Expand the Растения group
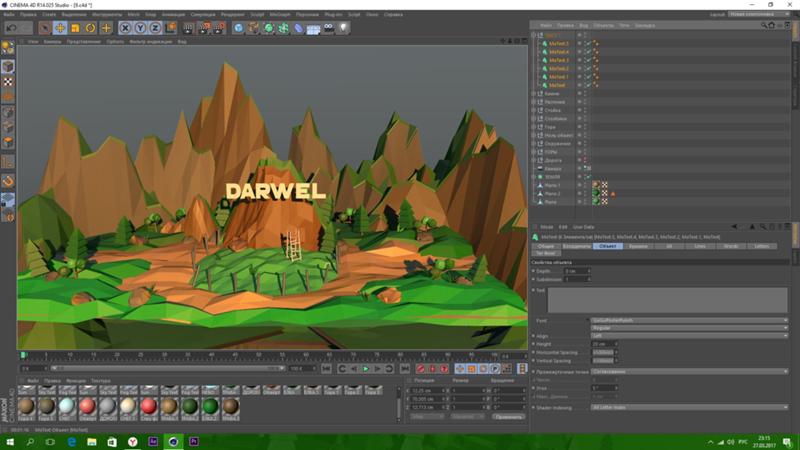800x450 pixels. pyautogui.click(x=534, y=102)
